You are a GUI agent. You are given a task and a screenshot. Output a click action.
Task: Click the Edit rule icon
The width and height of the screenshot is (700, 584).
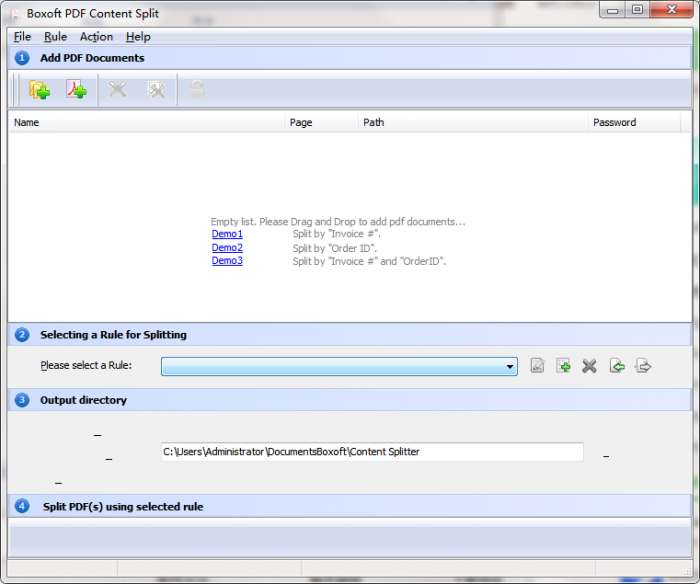coord(537,366)
